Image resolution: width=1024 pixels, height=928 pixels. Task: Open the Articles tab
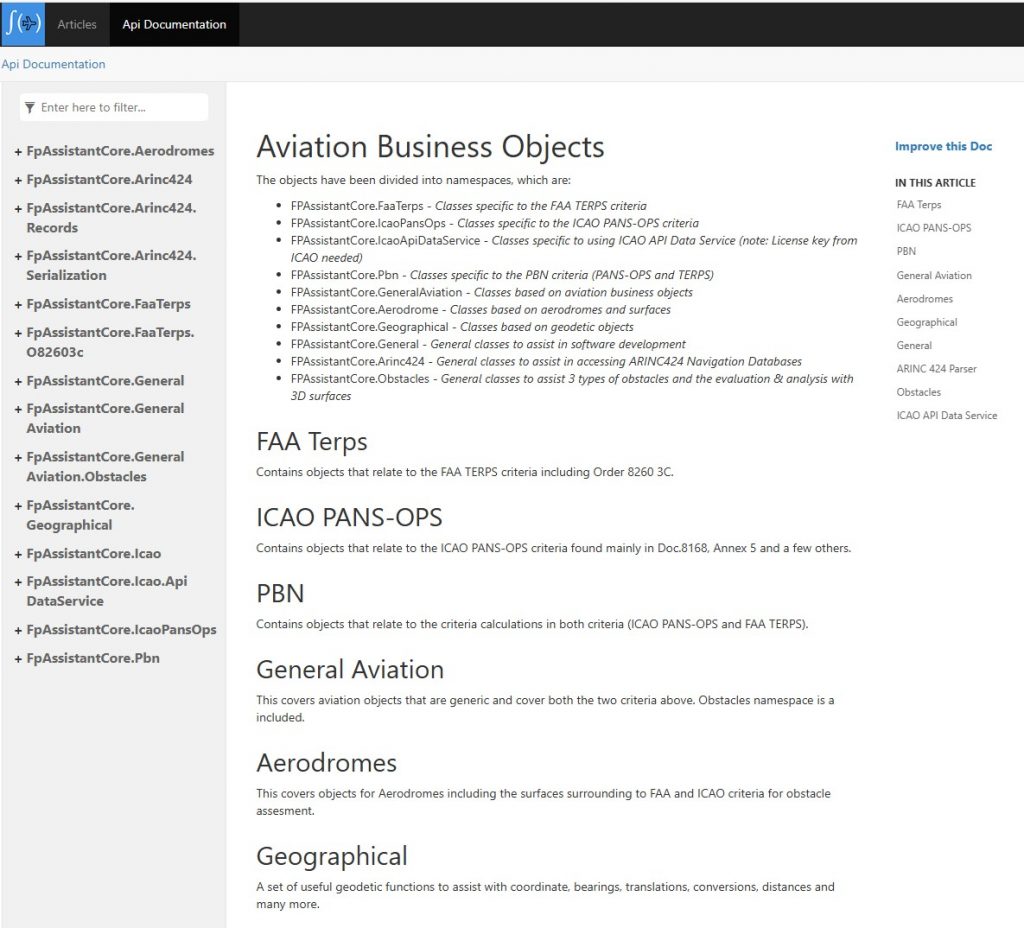pos(77,24)
